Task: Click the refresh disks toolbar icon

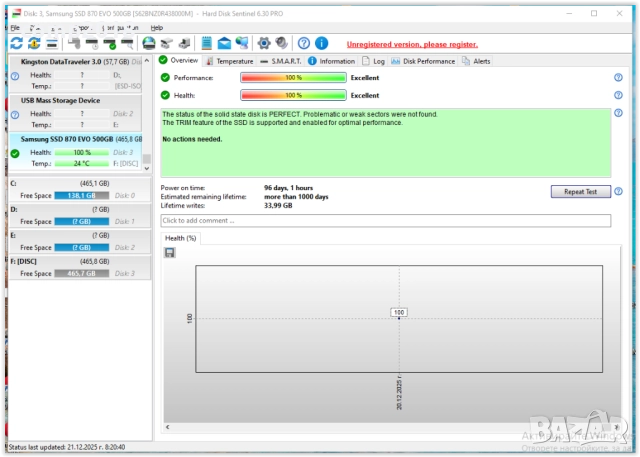Action: 16,44
